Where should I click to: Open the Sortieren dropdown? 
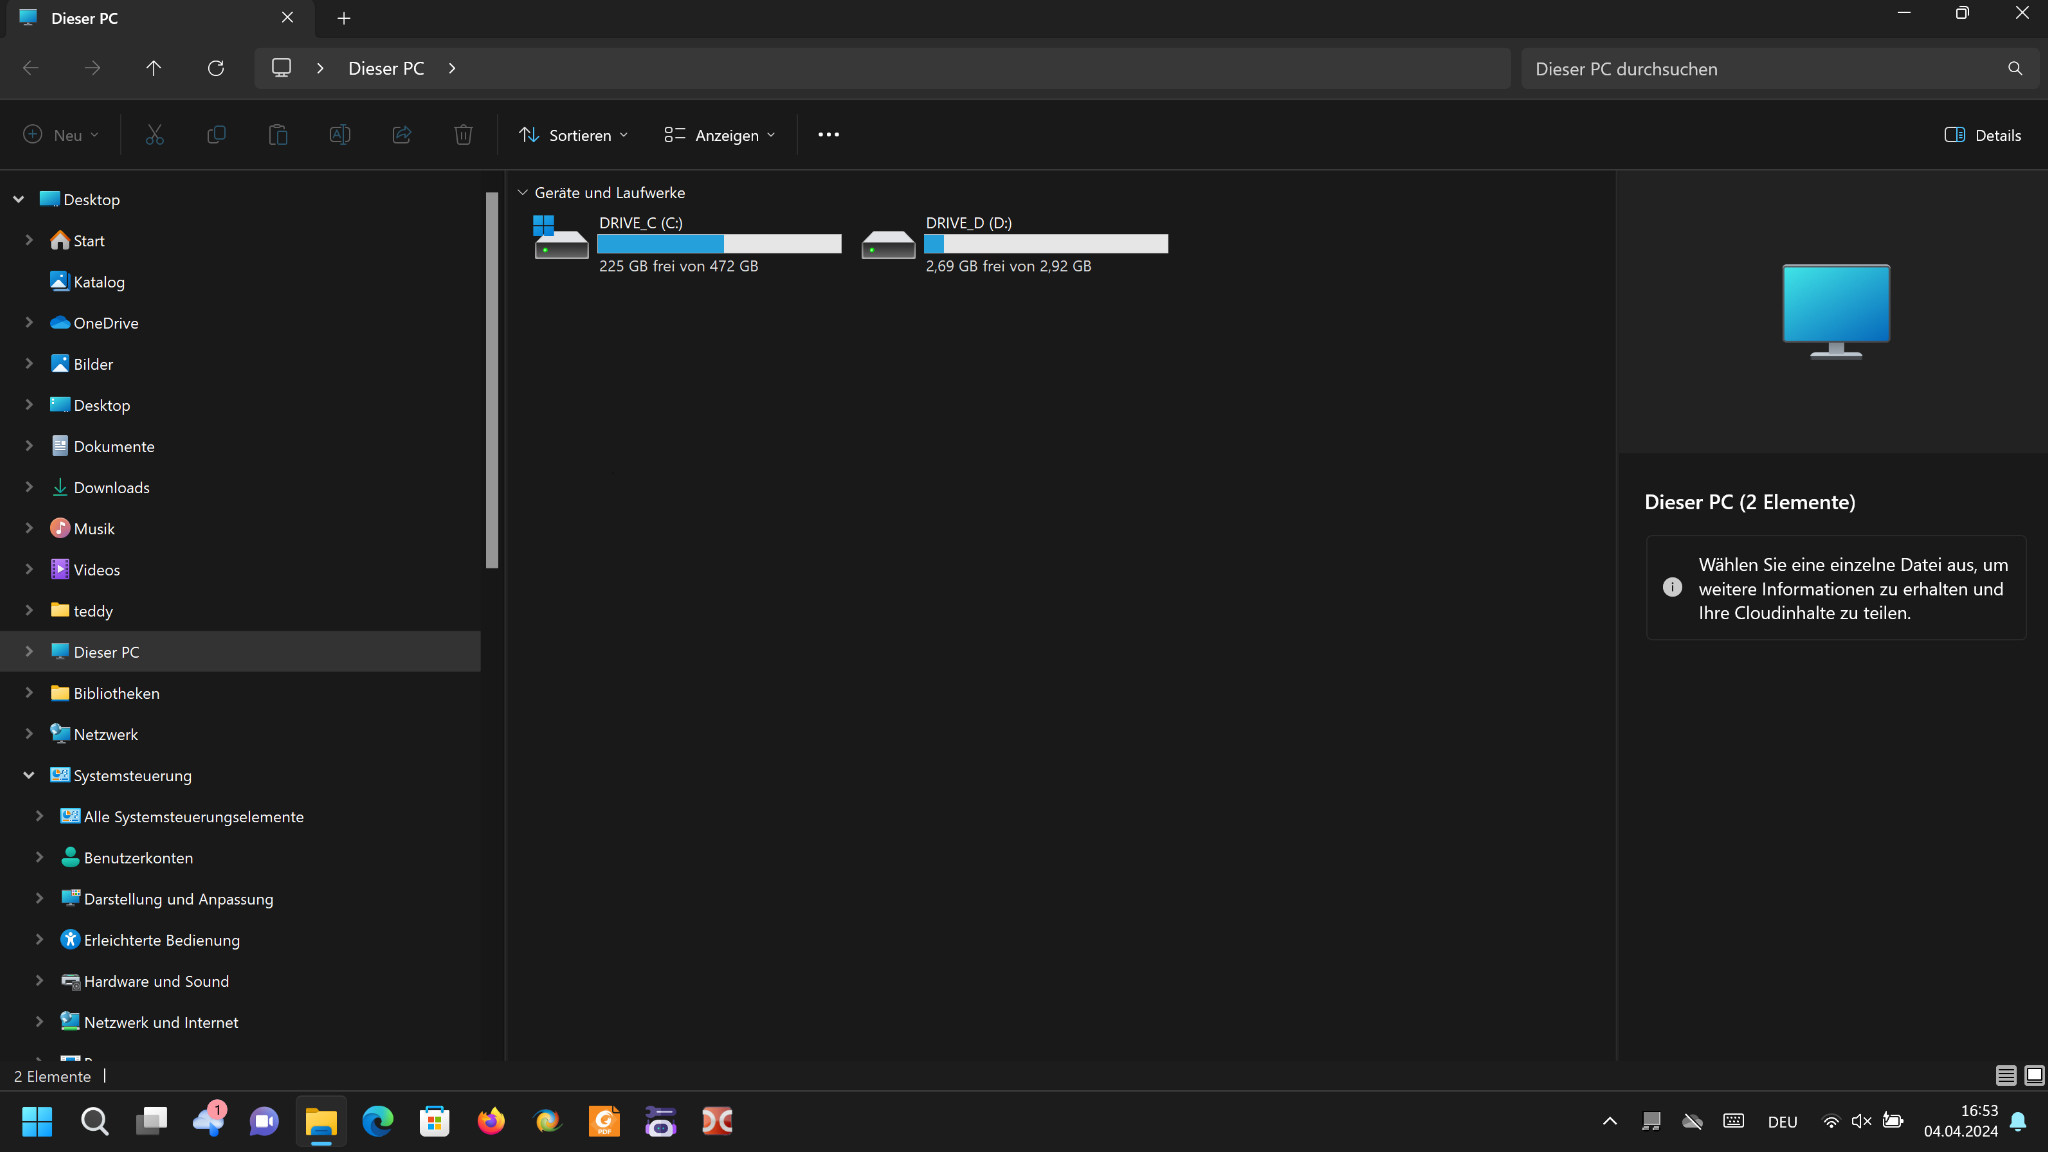click(574, 135)
